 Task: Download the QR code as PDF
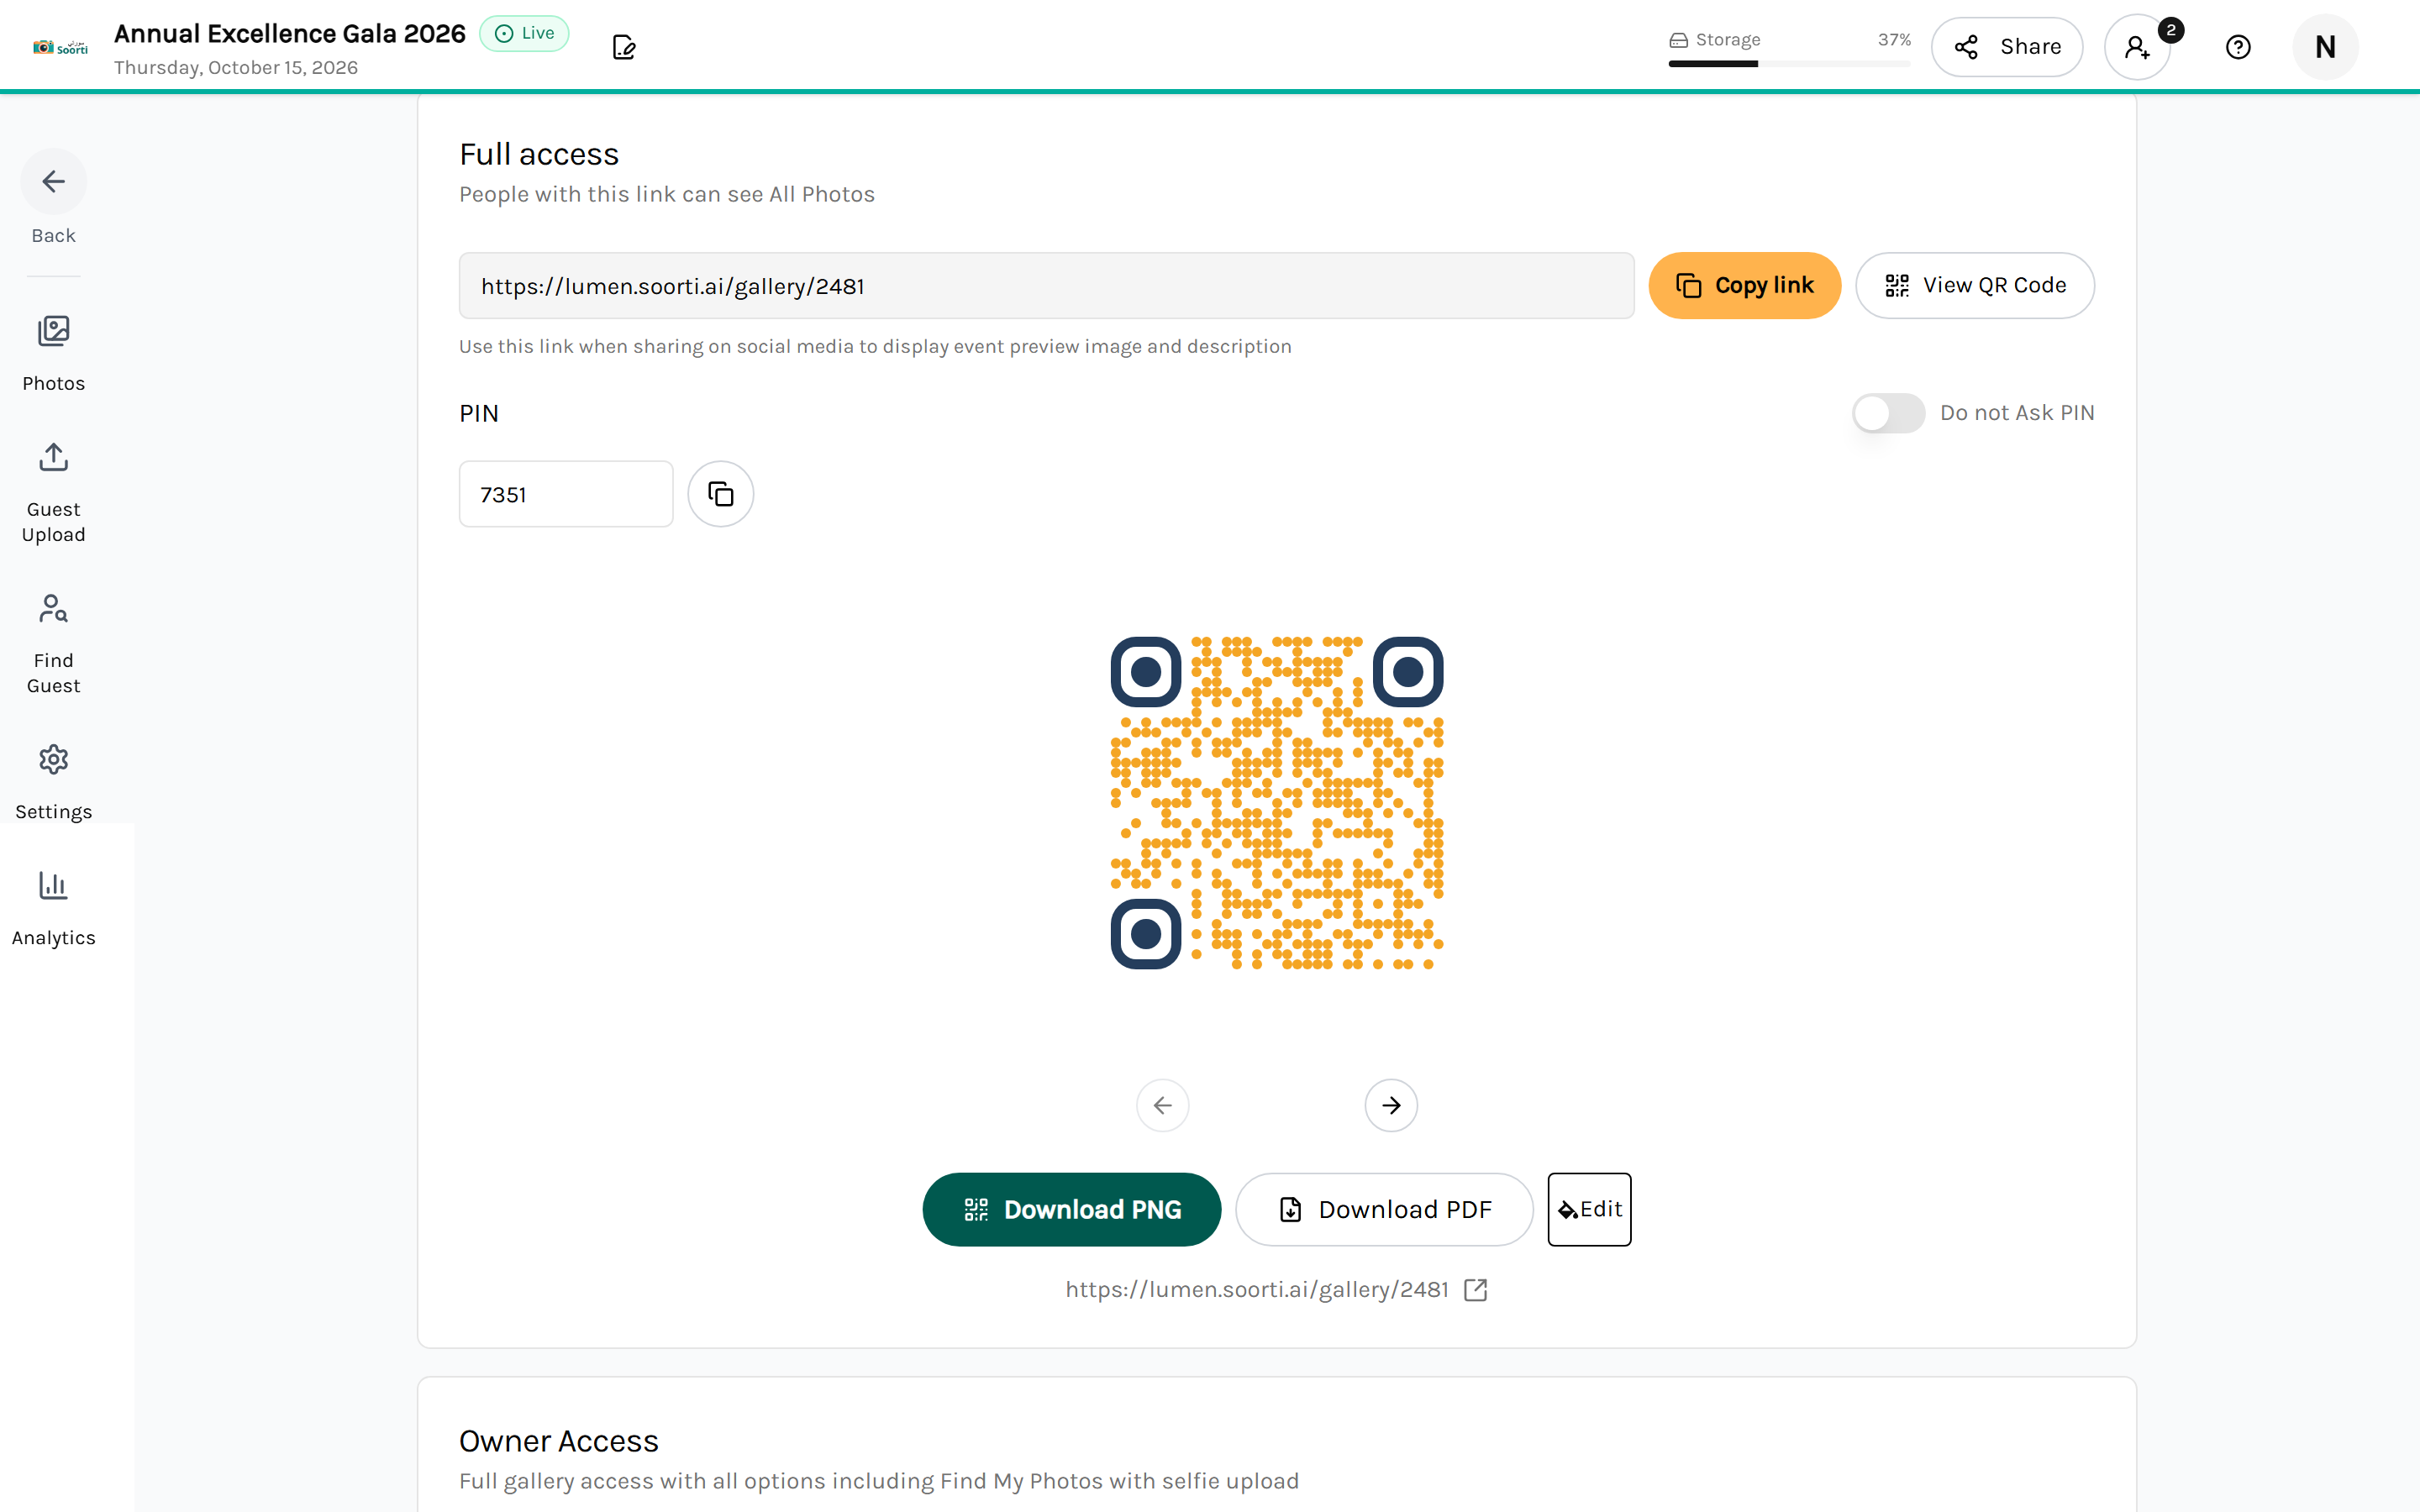[1384, 1210]
